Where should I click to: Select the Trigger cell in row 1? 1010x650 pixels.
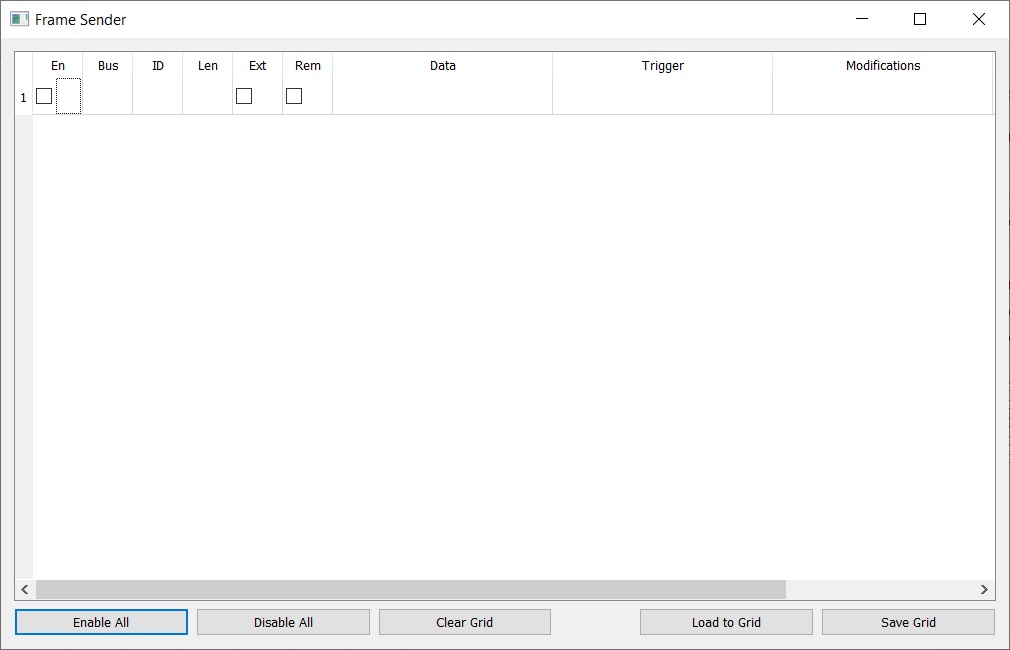[x=662, y=97]
